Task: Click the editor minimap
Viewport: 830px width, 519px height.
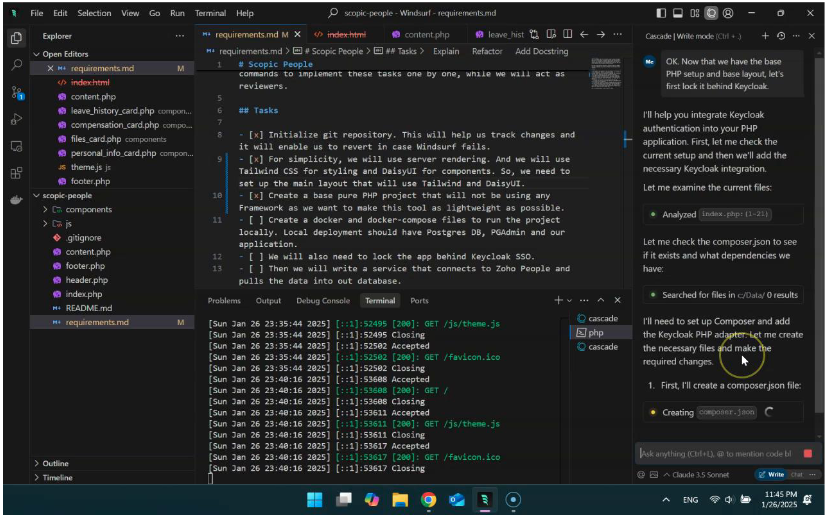Action: point(606,73)
